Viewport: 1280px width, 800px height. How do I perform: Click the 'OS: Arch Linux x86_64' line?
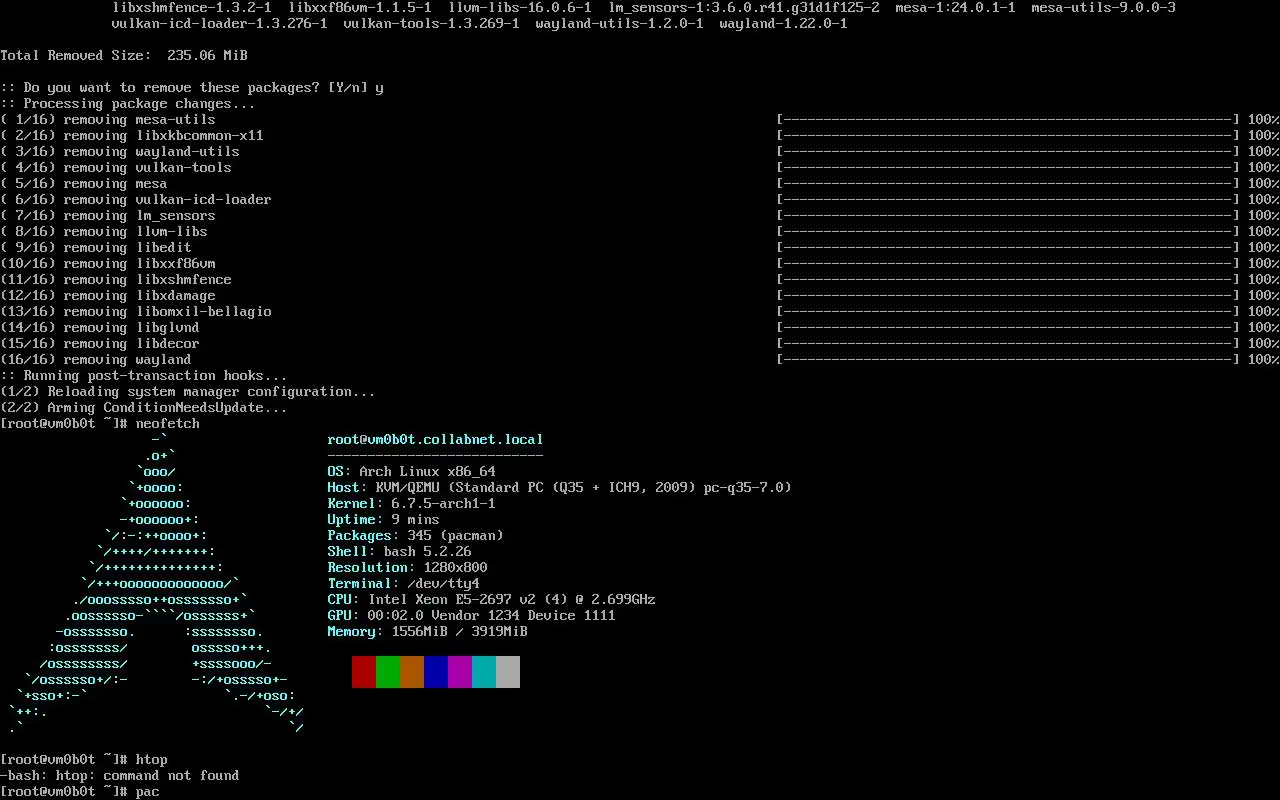[411, 472]
